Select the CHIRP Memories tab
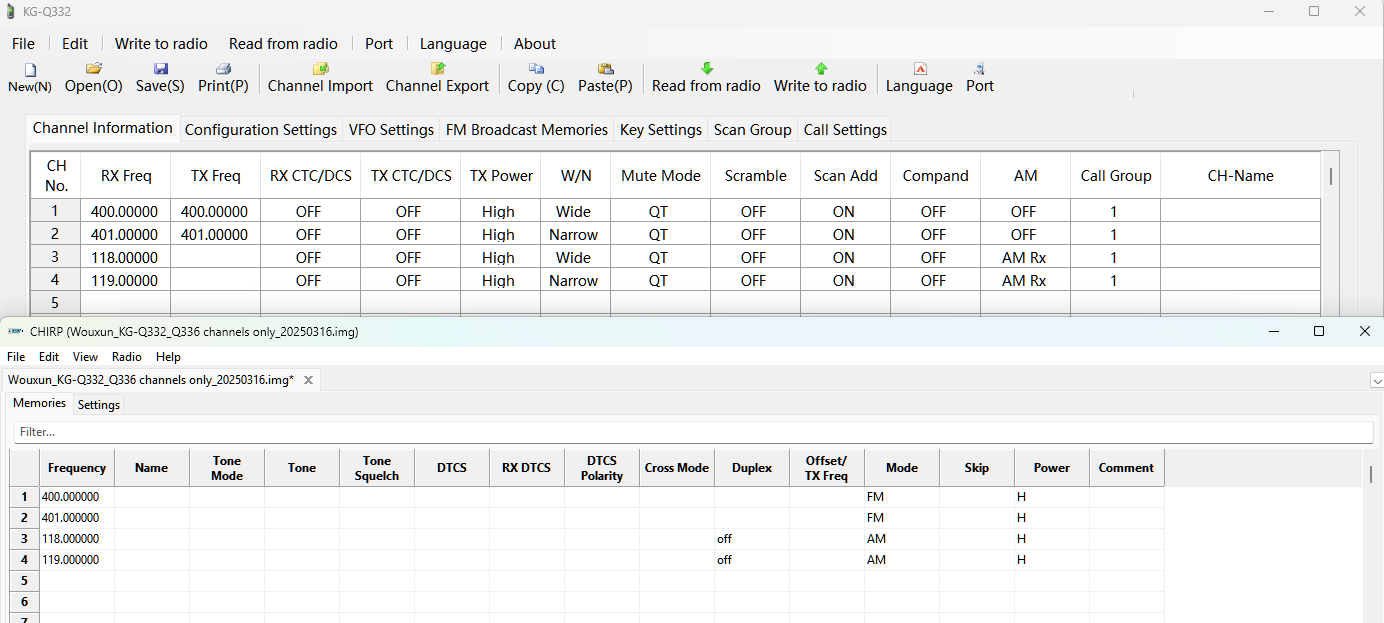Screen dimensions: 1384x623 (x=39, y=403)
